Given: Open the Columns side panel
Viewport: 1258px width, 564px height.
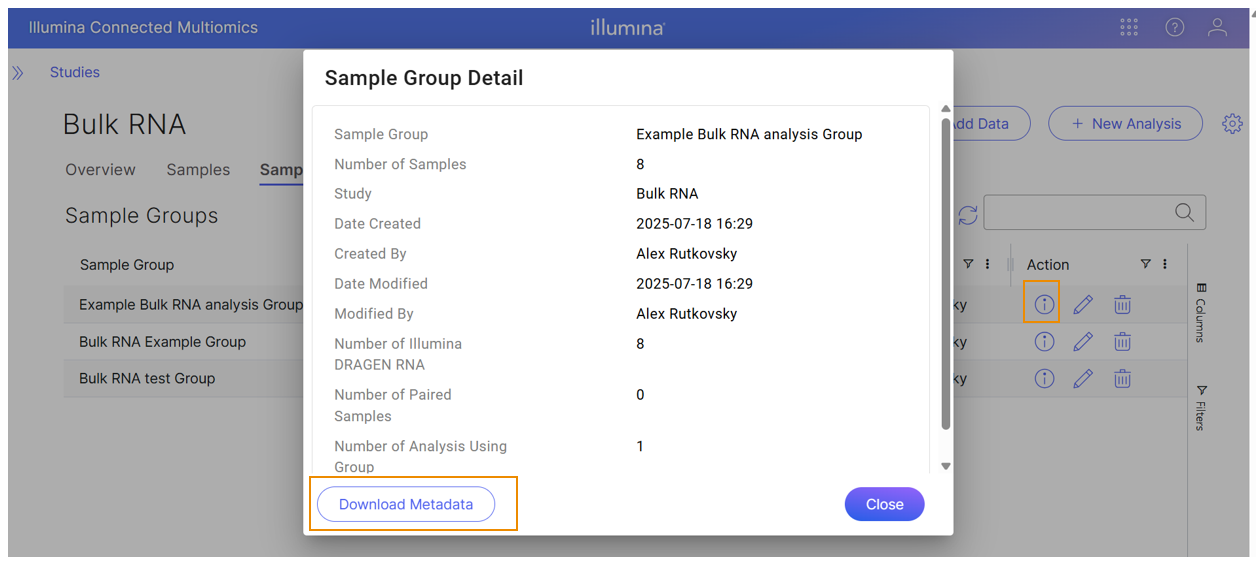Looking at the screenshot, I should click(x=1201, y=313).
